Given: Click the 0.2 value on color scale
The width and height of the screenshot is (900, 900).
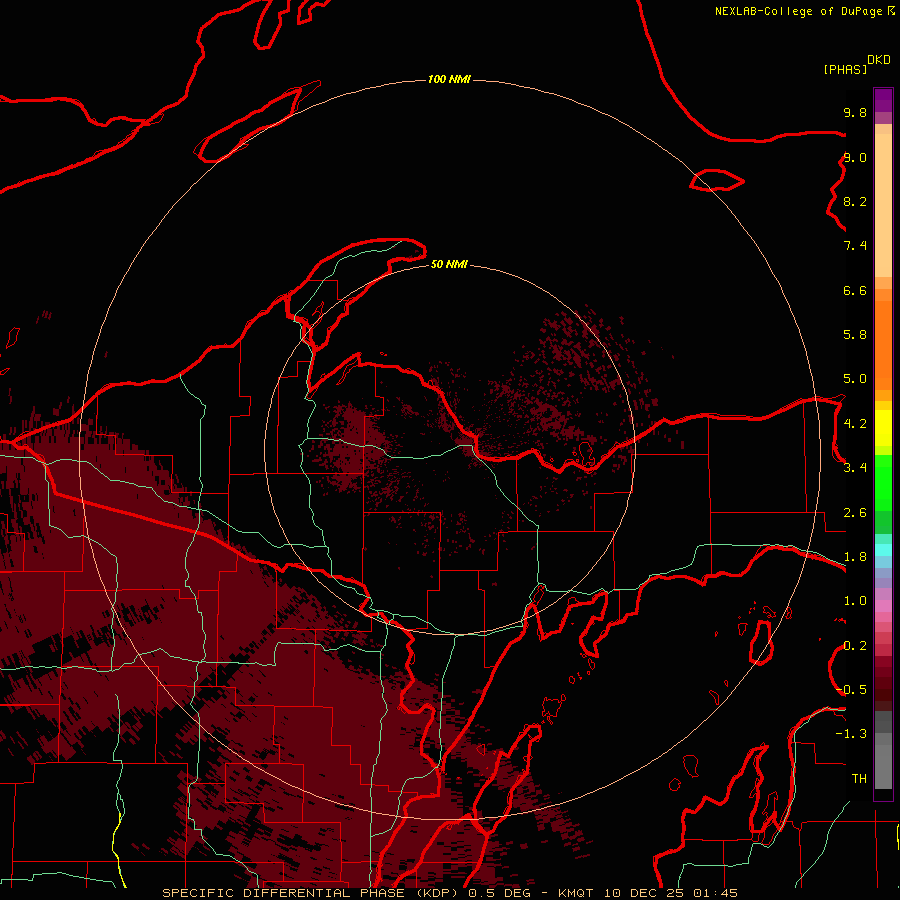Looking at the screenshot, I should pyautogui.click(x=855, y=646).
